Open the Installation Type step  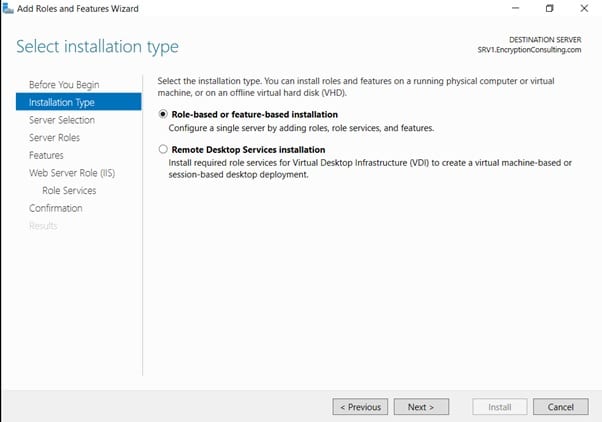tap(61, 102)
